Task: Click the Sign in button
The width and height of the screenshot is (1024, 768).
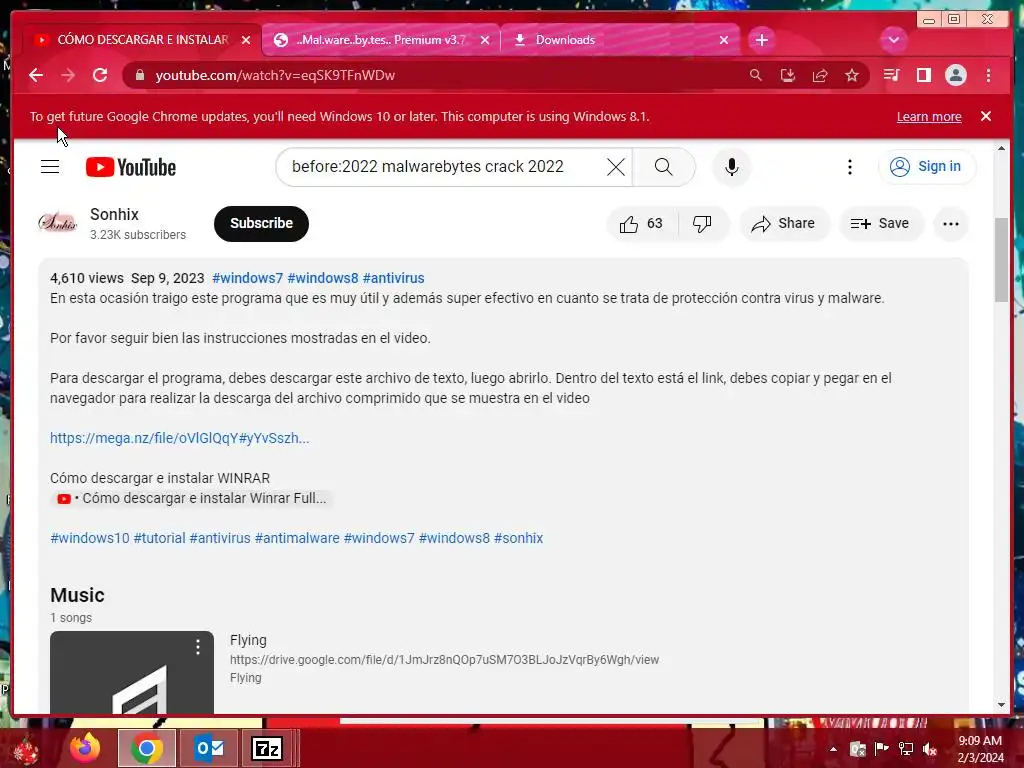Action: 927,167
